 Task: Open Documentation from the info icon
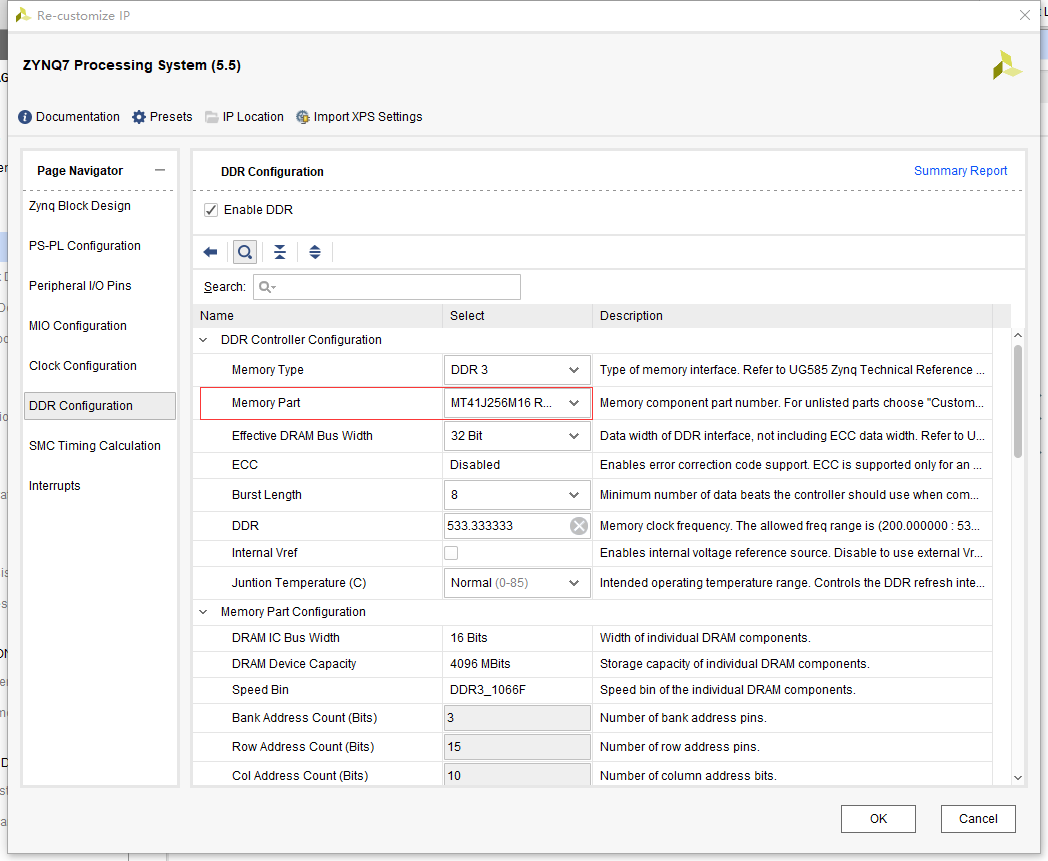(26, 117)
